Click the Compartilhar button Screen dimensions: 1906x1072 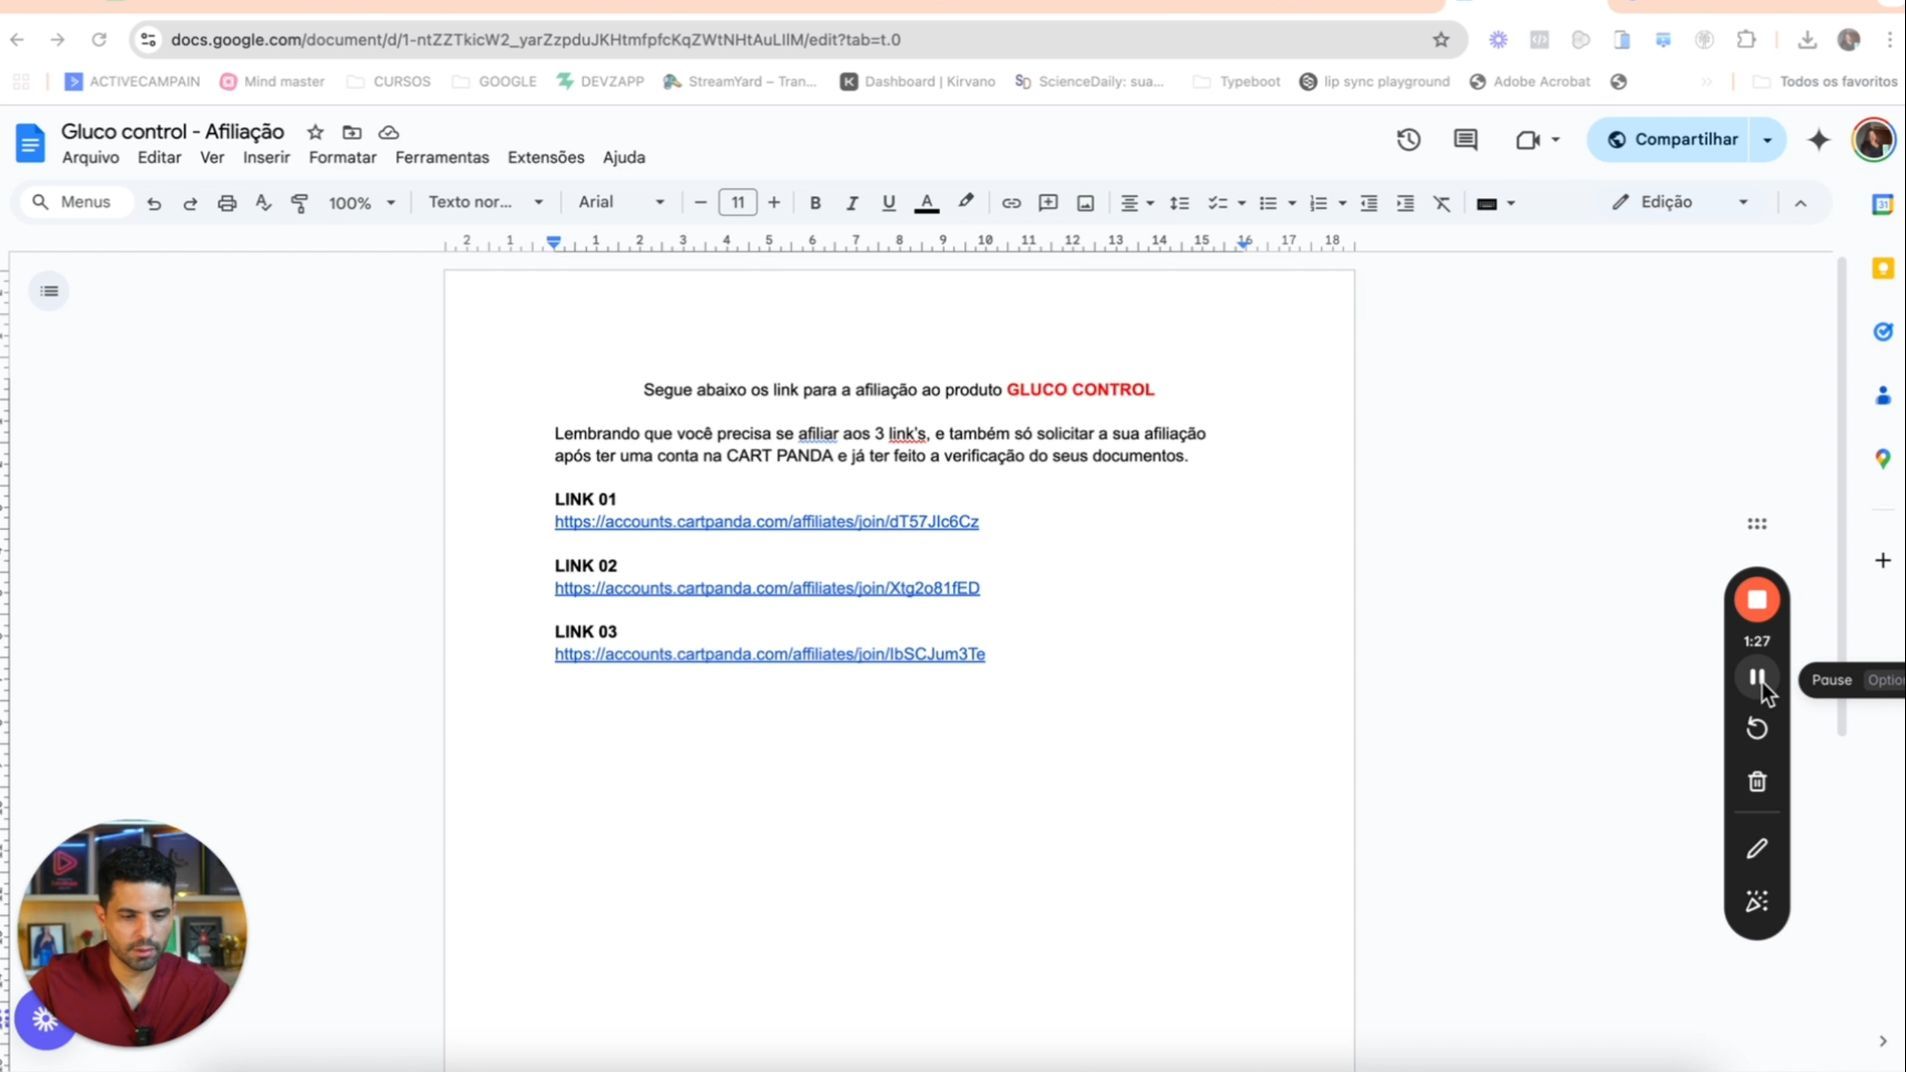tap(1671, 140)
